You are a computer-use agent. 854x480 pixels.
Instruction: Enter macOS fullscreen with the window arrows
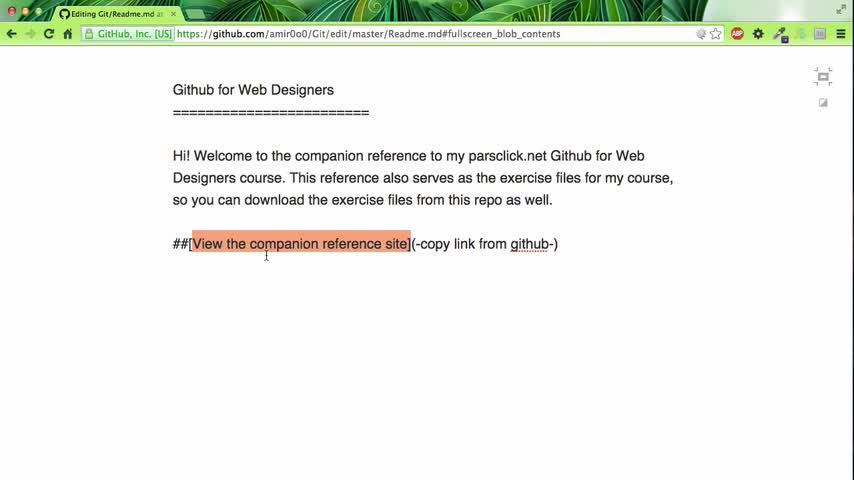(x=841, y=9)
